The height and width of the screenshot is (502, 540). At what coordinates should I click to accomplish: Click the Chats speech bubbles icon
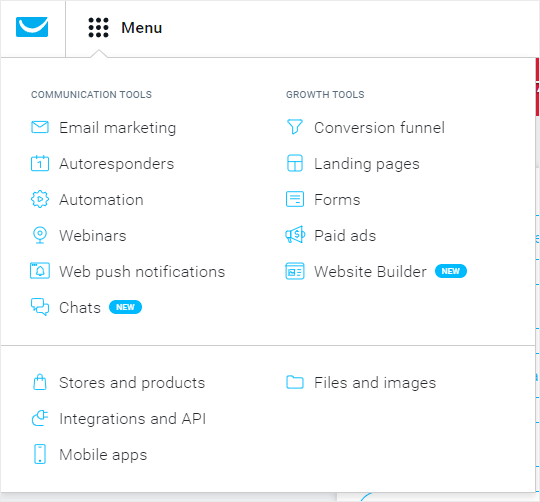click(40, 307)
